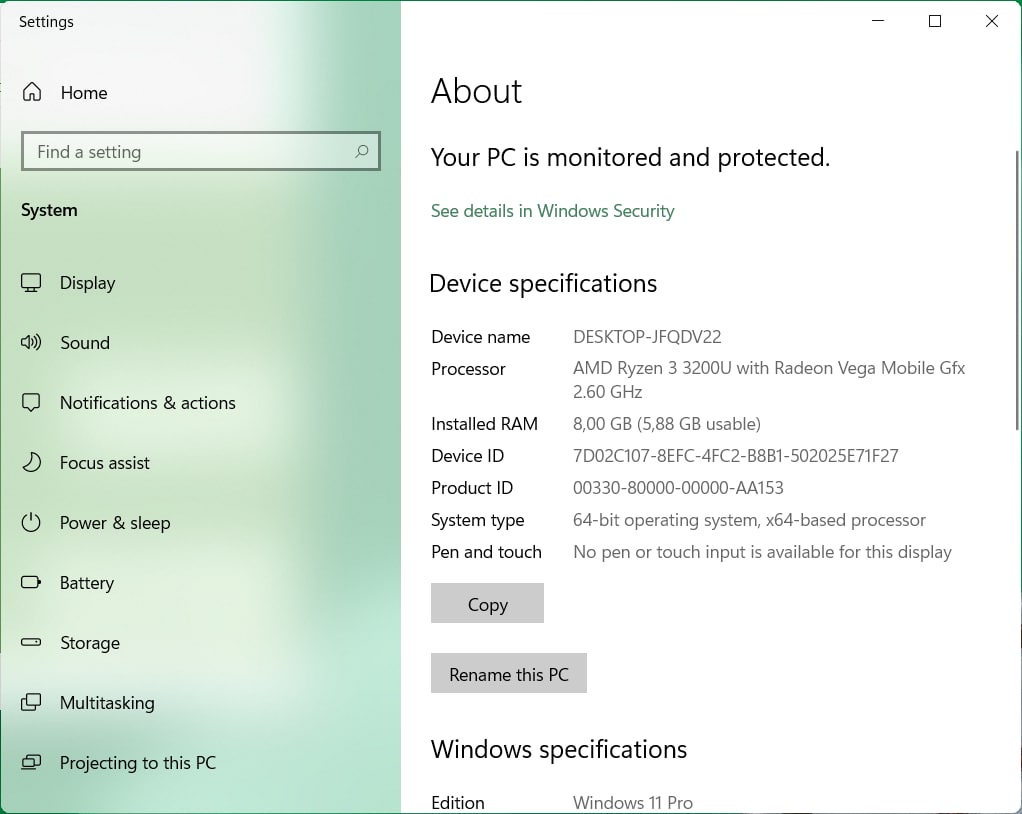The width and height of the screenshot is (1022, 814).
Task: Click the Focus assist moon icon
Action: (31, 462)
